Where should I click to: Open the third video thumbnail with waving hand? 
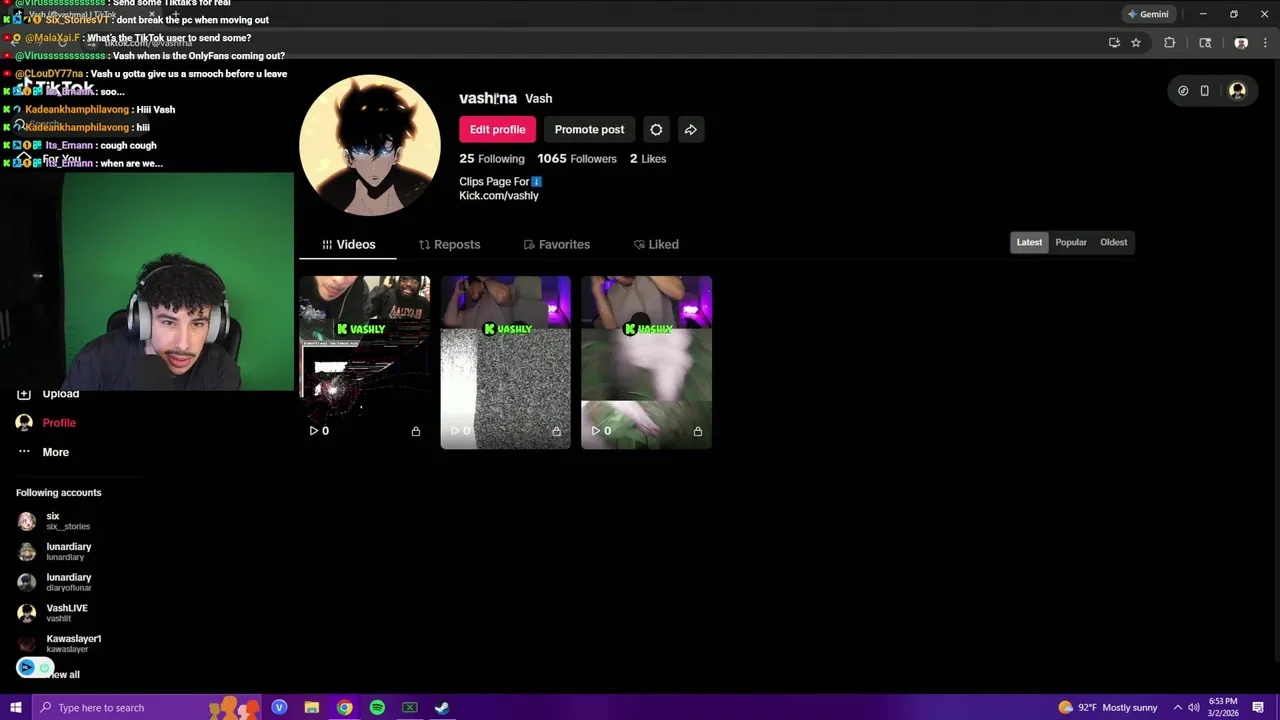click(x=647, y=362)
